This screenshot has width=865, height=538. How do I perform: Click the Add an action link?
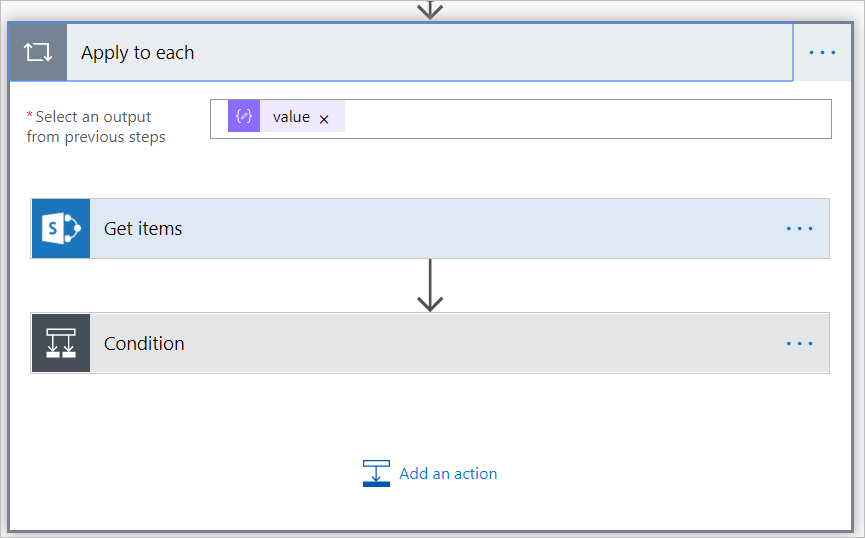[448, 474]
